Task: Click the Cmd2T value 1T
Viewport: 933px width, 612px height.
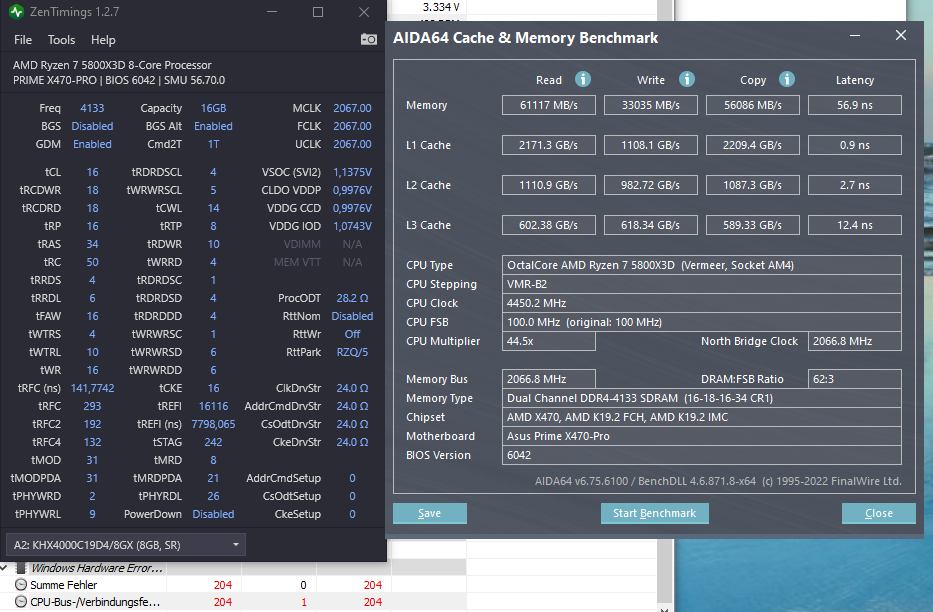Action: pyautogui.click(x=213, y=144)
